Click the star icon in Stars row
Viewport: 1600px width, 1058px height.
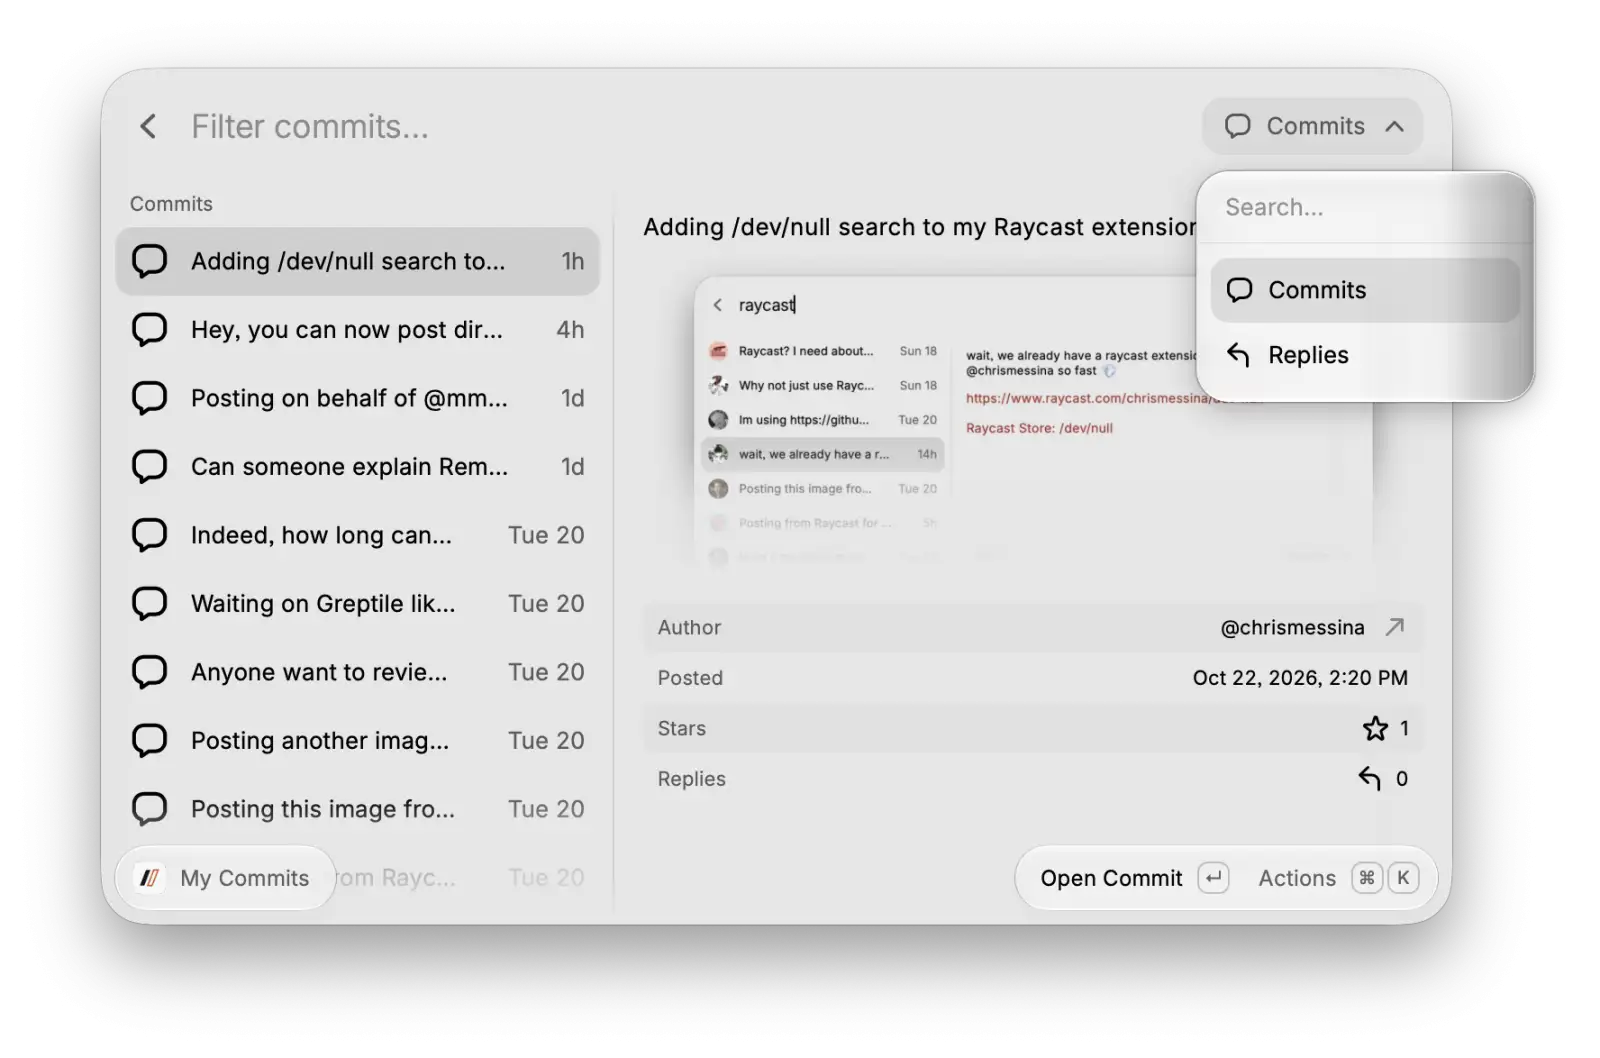pyautogui.click(x=1376, y=728)
